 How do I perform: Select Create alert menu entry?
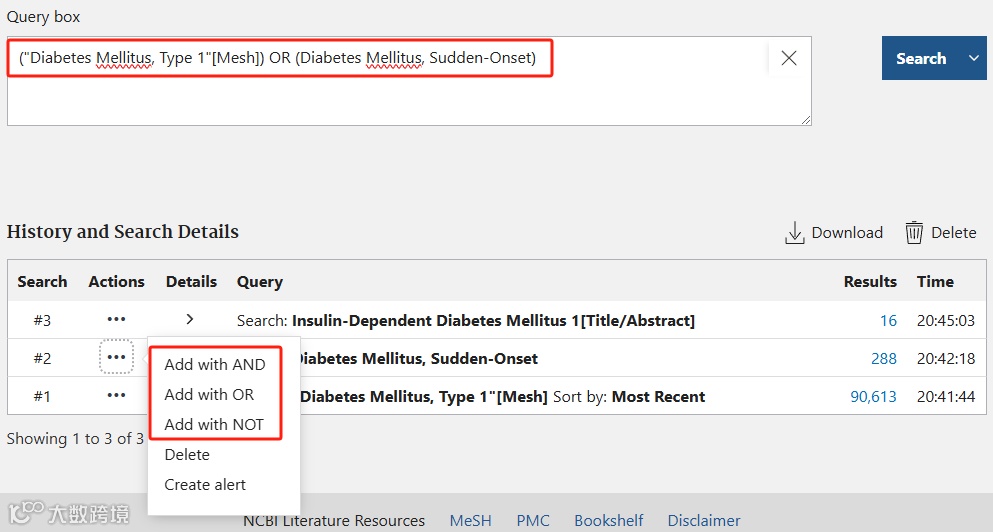point(205,485)
